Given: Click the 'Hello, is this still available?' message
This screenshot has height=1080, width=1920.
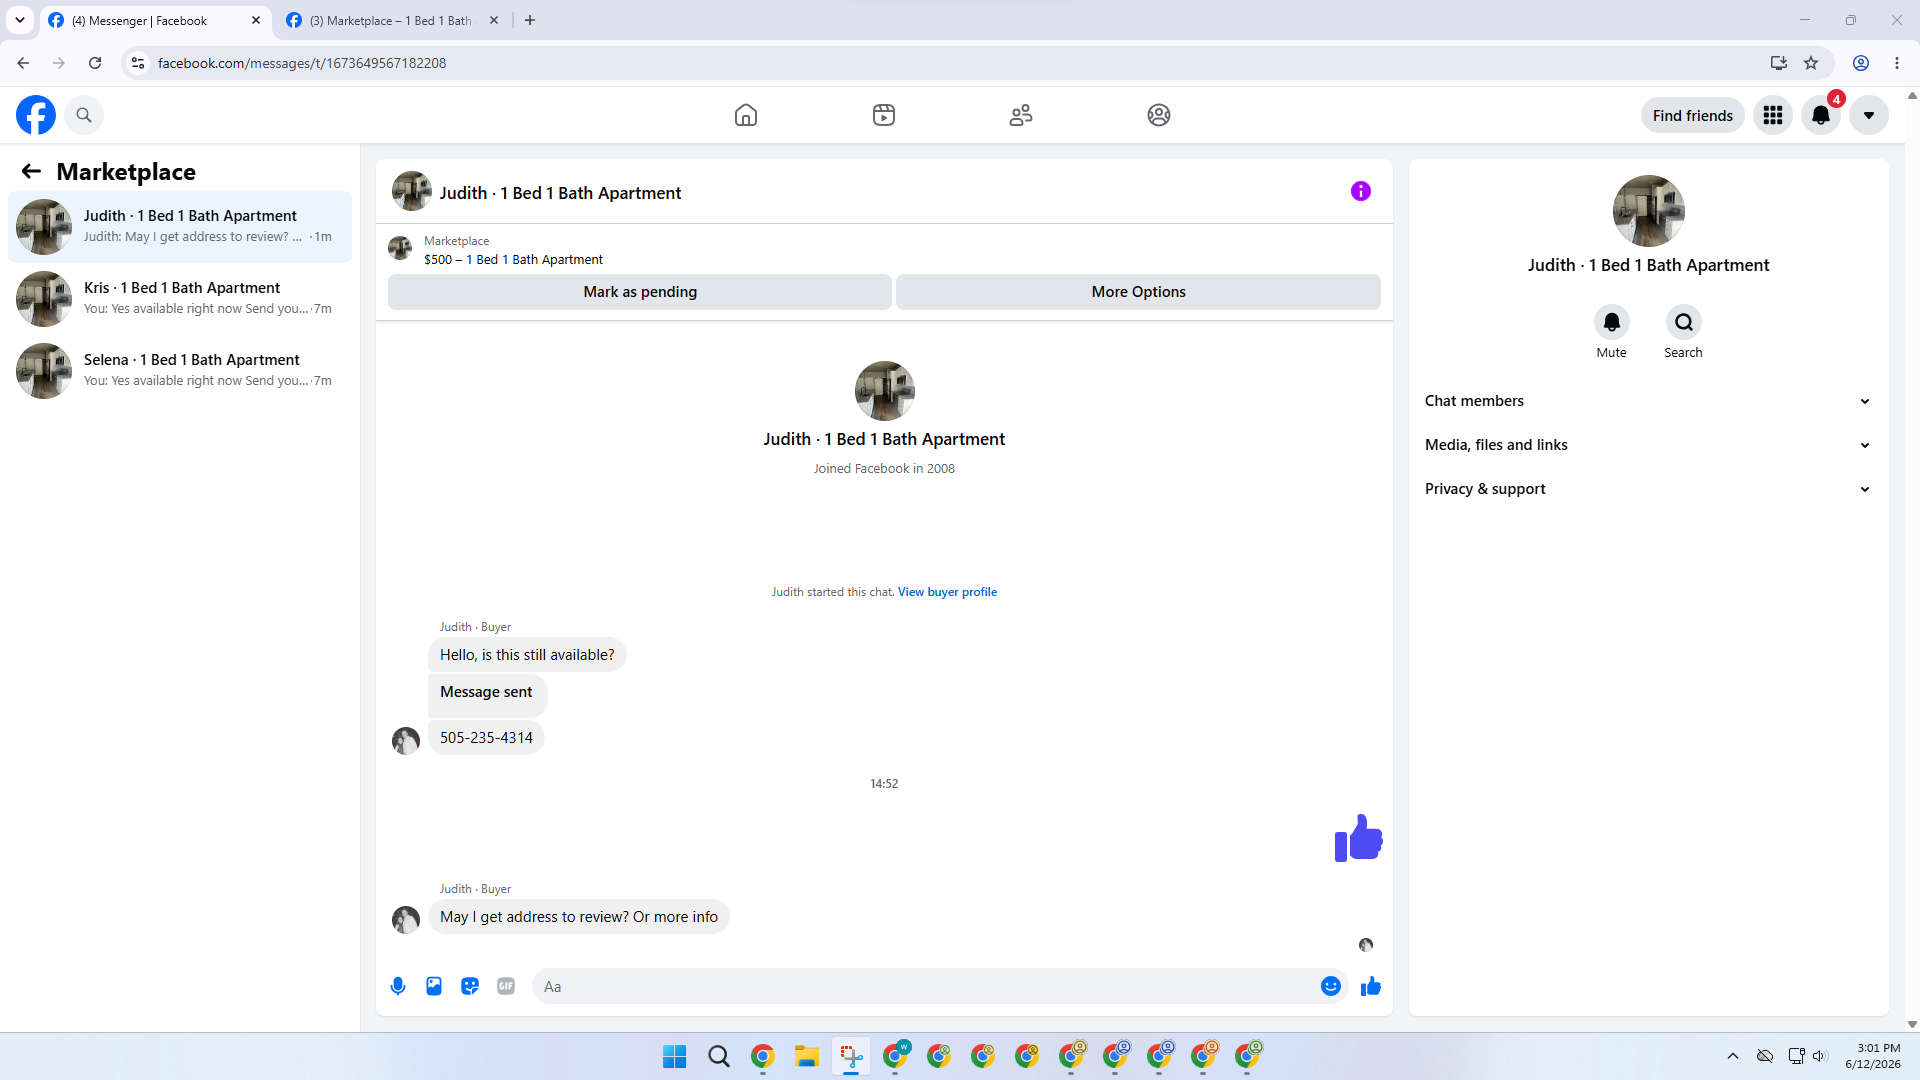Looking at the screenshot, I should [x=527, y=655].
